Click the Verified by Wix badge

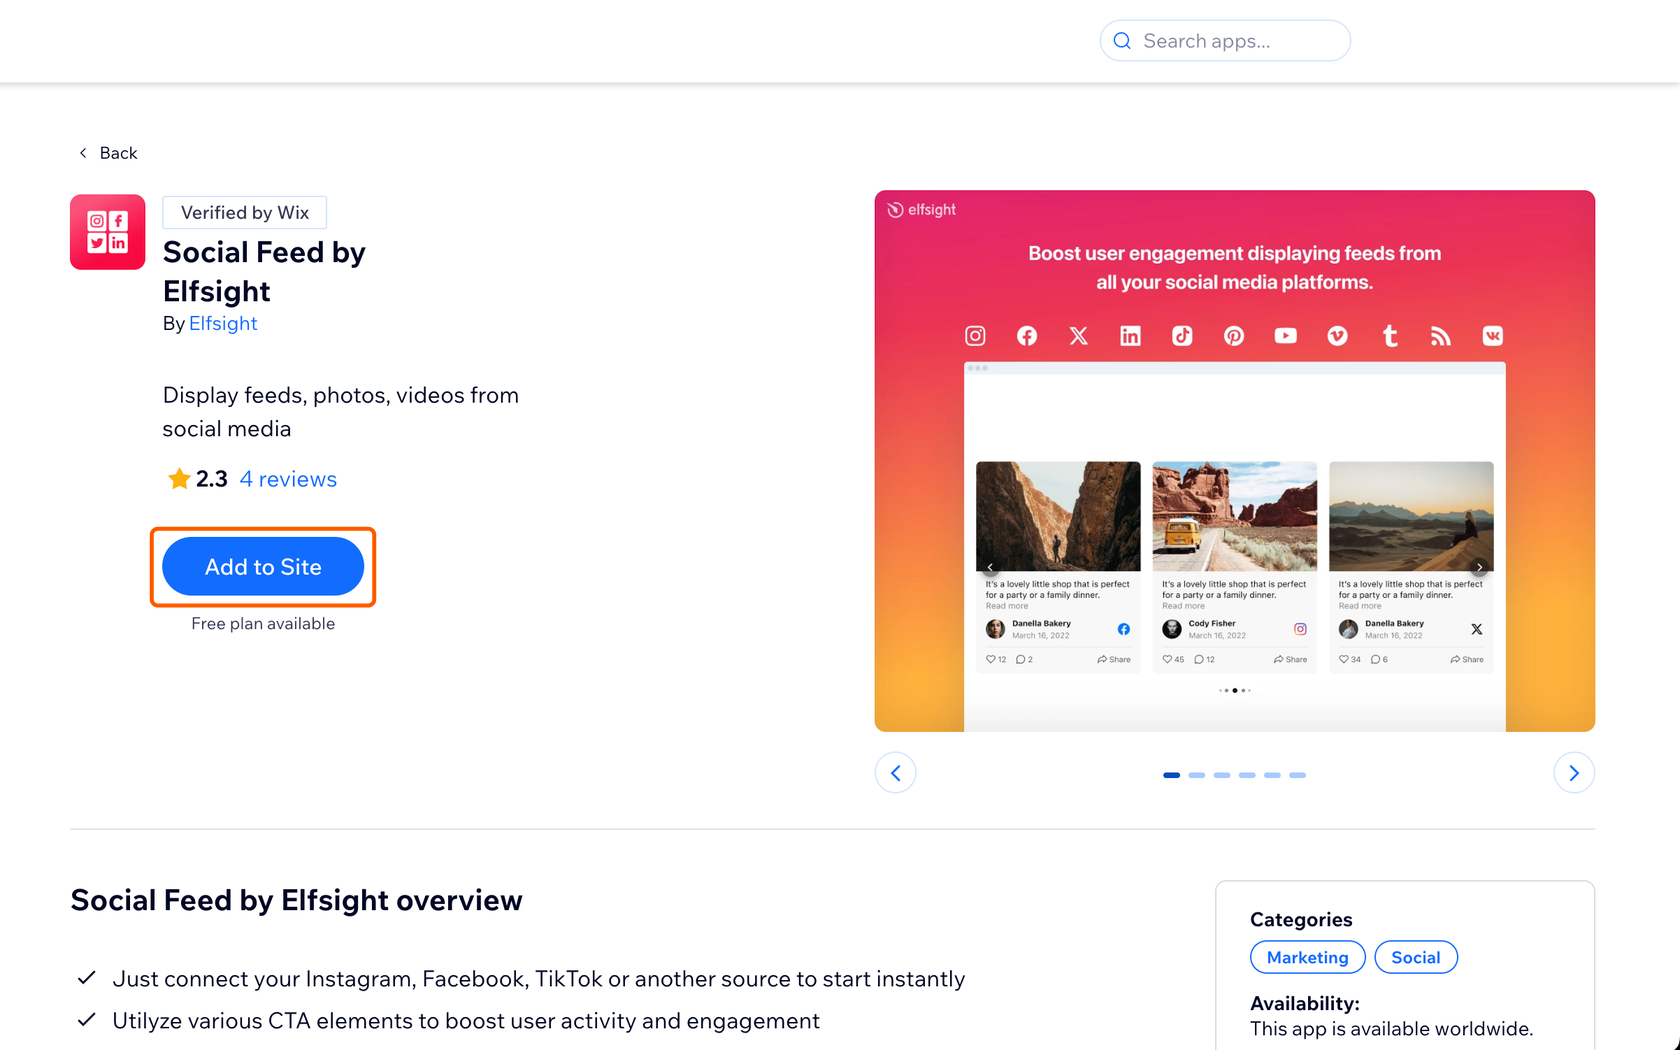click(x=245, y=213)
